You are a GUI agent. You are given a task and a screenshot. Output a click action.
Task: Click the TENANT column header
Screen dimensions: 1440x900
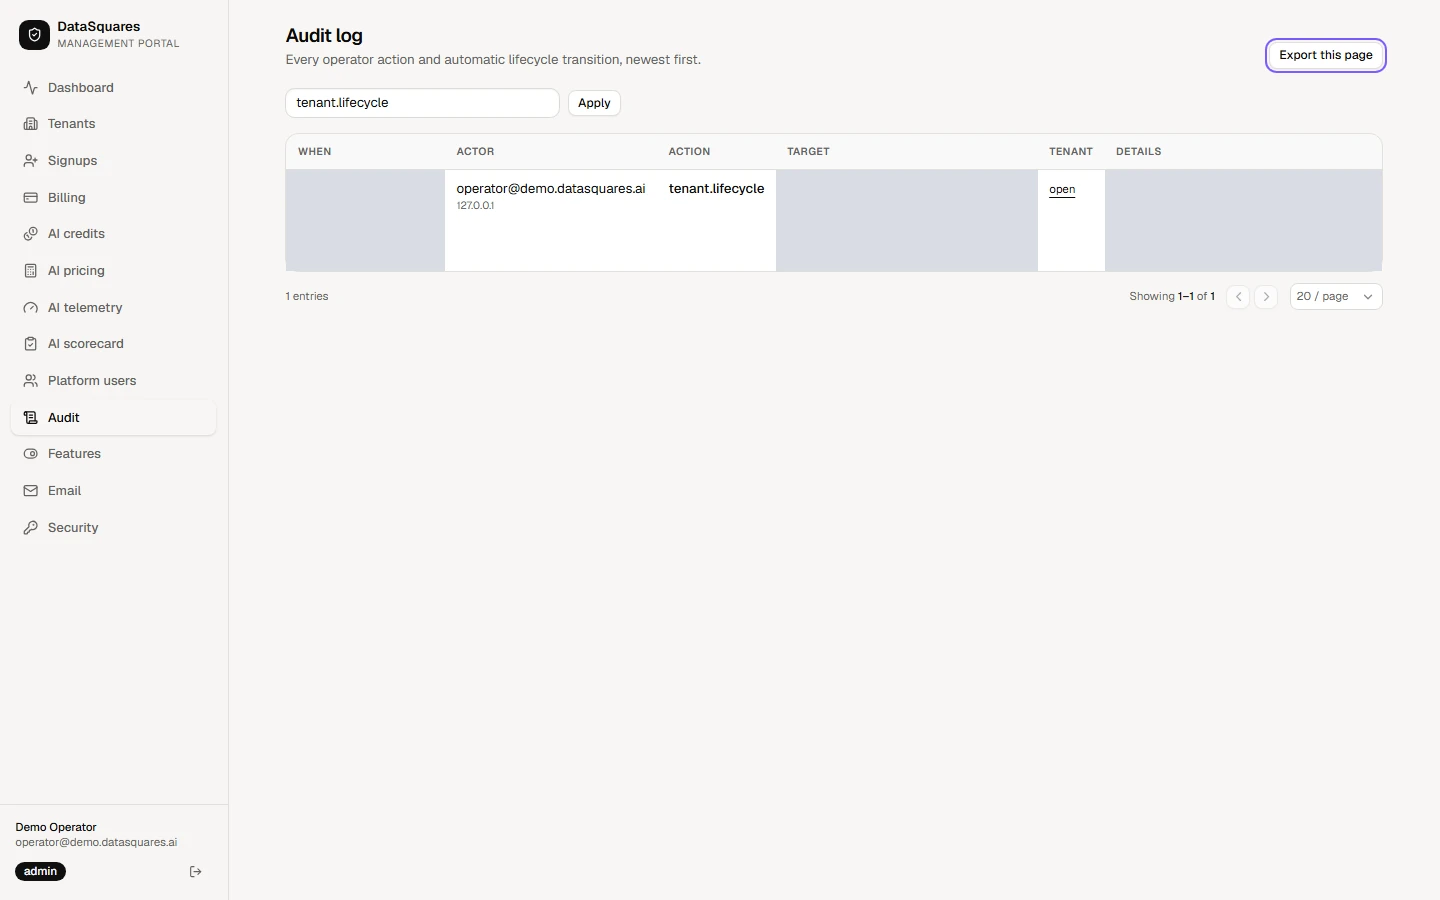pyautogui.click(x=1071, y=152)
